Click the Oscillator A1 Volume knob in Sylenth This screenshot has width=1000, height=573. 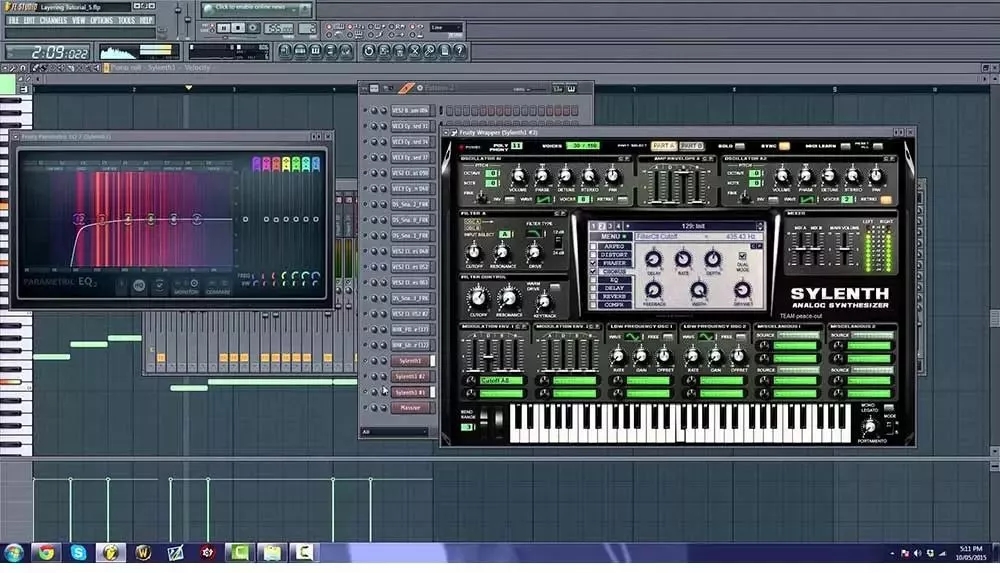517,176
